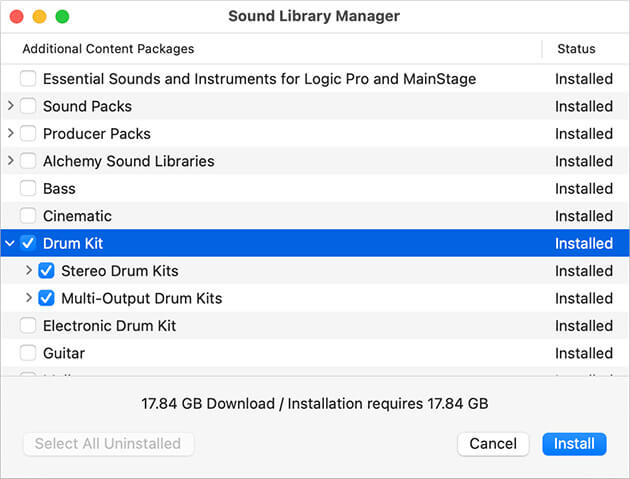Enable the Cinematic package checkbox

pyautogui.click(x=28, y=216)
